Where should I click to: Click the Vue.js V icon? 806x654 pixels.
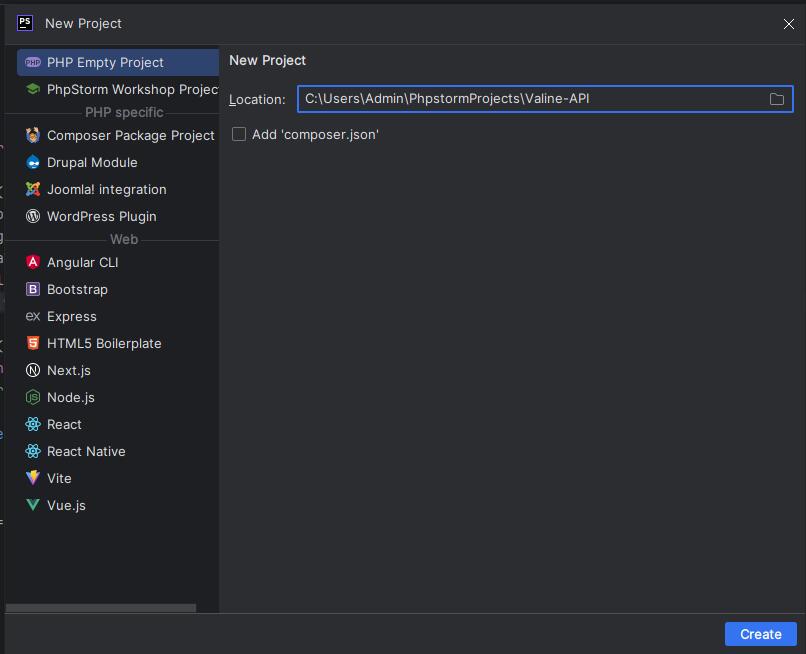[x=33, y=505]
